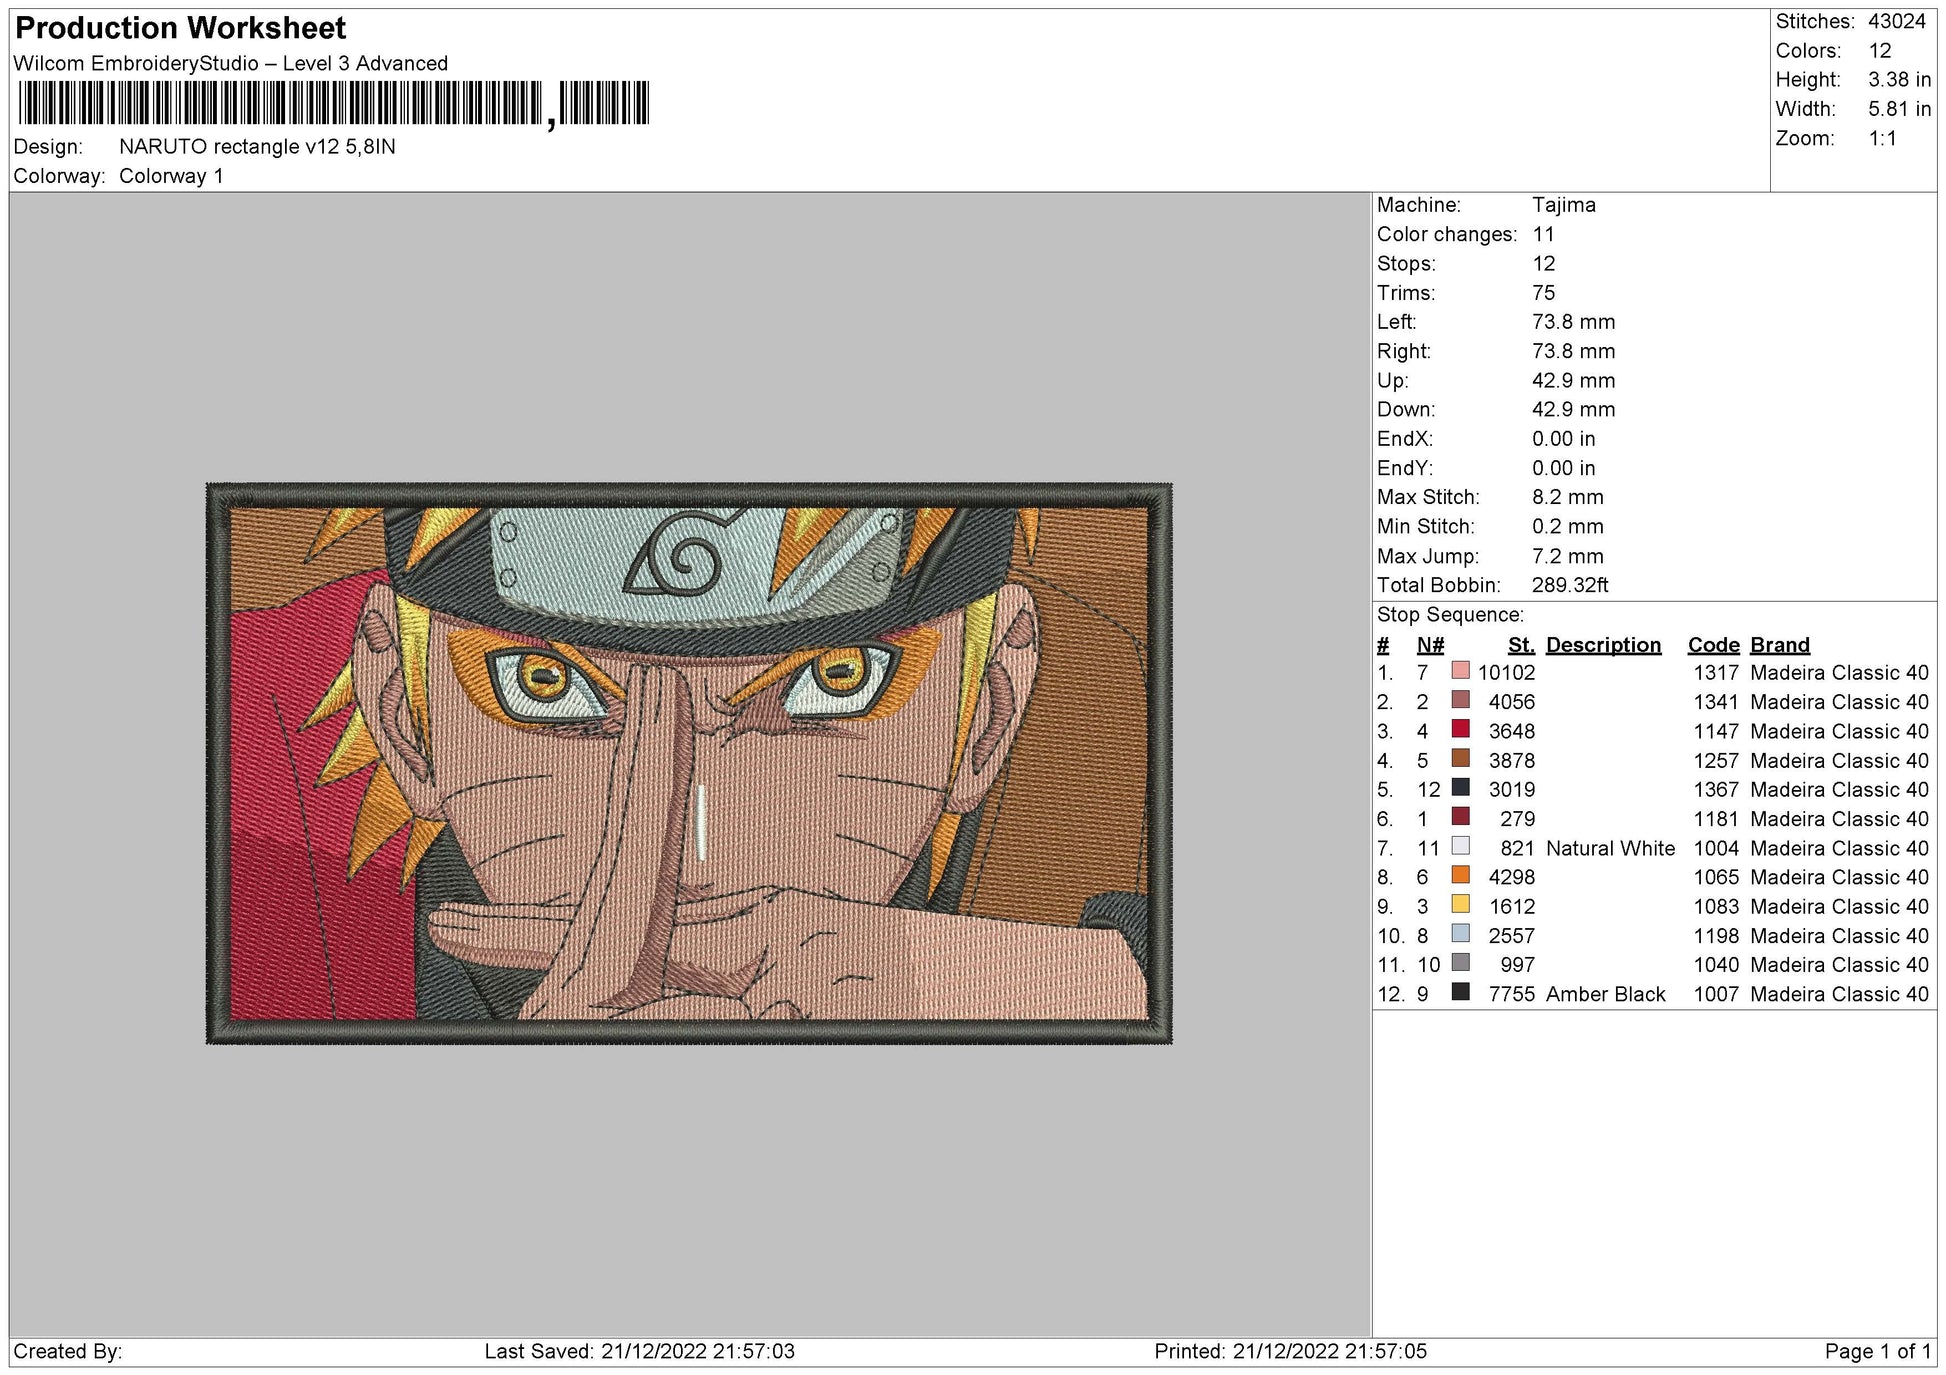Click the Code column header

pos(1712,645)
